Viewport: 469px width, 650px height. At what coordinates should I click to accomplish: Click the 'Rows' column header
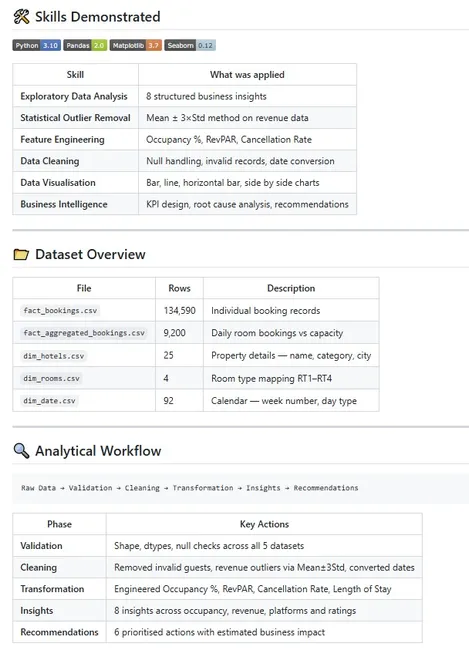179,288
